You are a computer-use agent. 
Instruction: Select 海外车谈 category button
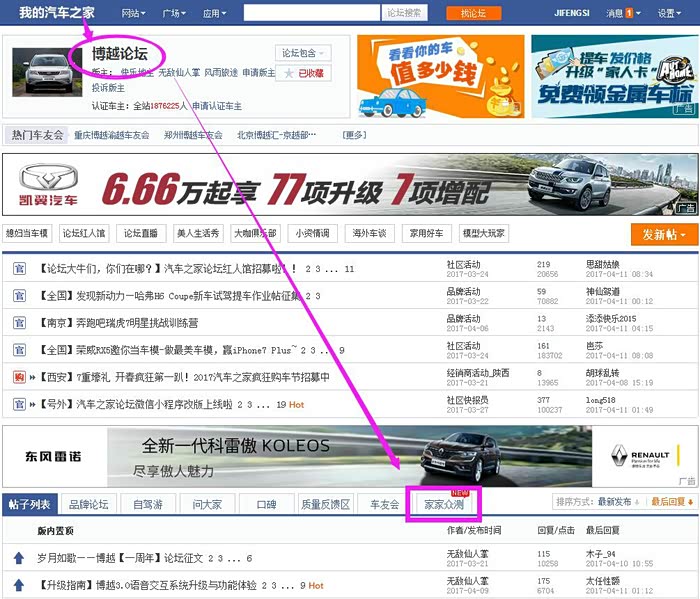point(370,233)
